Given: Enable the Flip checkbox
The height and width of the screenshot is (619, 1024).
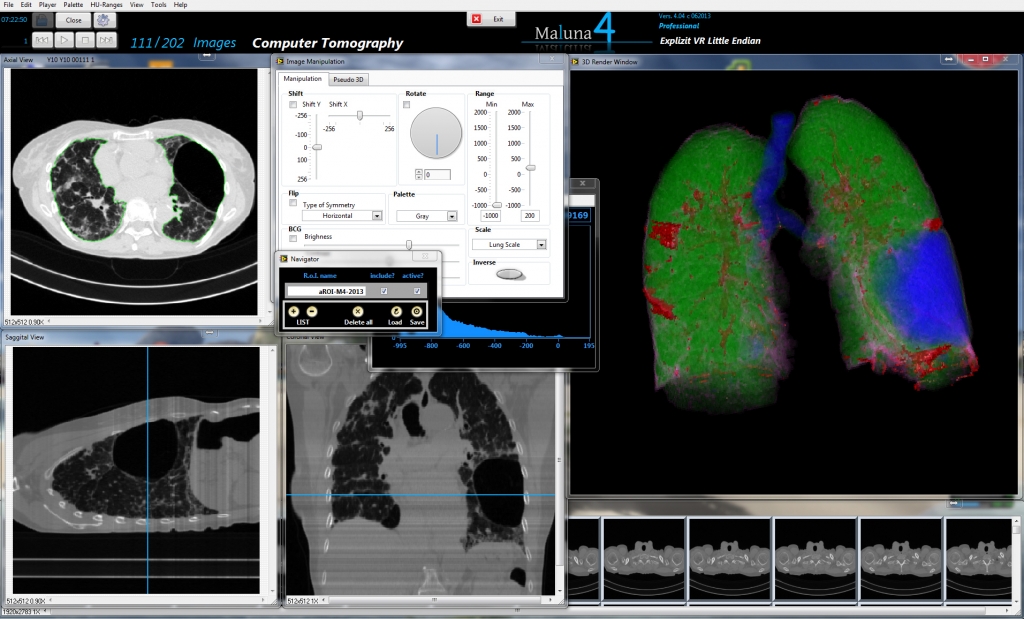Looking at the screenshot, I should point(293,203).
